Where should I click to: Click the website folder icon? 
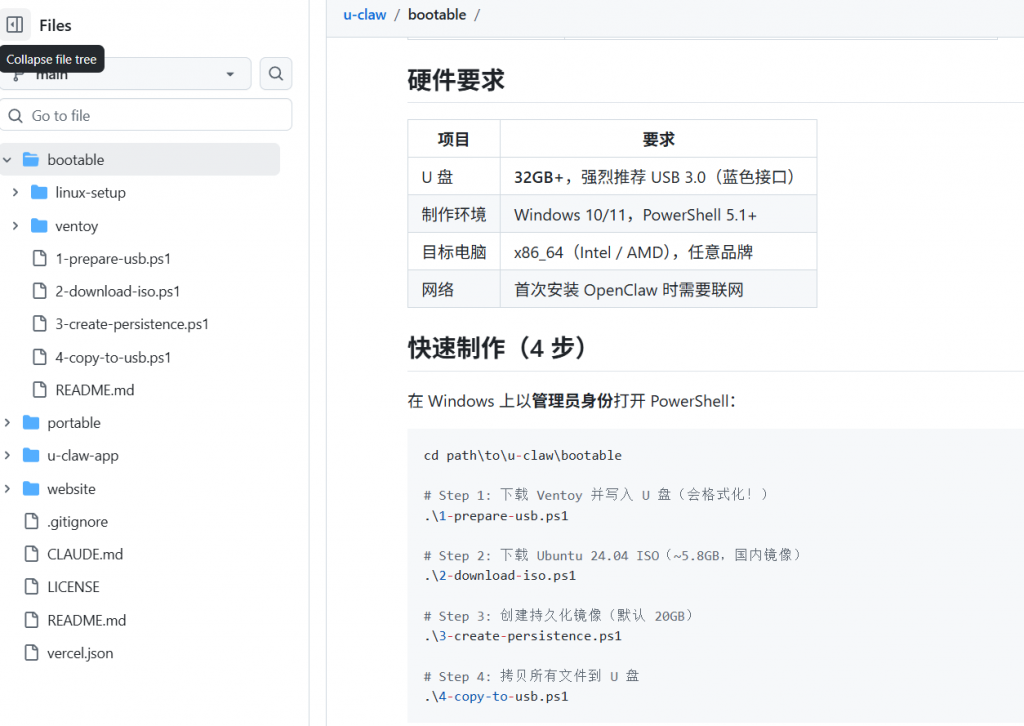pyautogui.click(x=31, y=489)
